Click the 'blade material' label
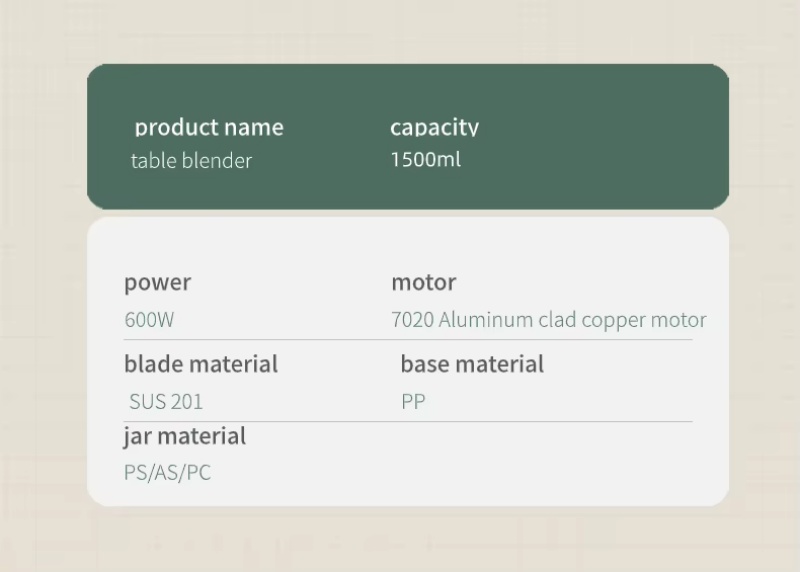Viewport: 800px width, 572px height. [201, 363]
